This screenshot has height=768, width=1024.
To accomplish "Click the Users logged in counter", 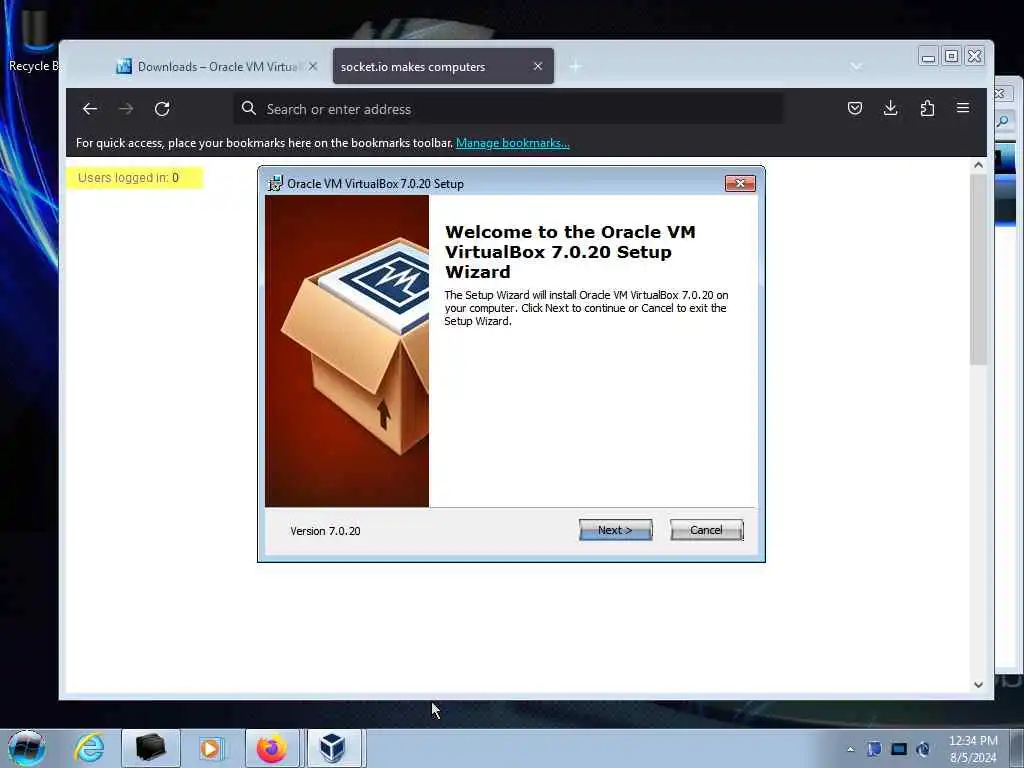I will click(135, 178).
